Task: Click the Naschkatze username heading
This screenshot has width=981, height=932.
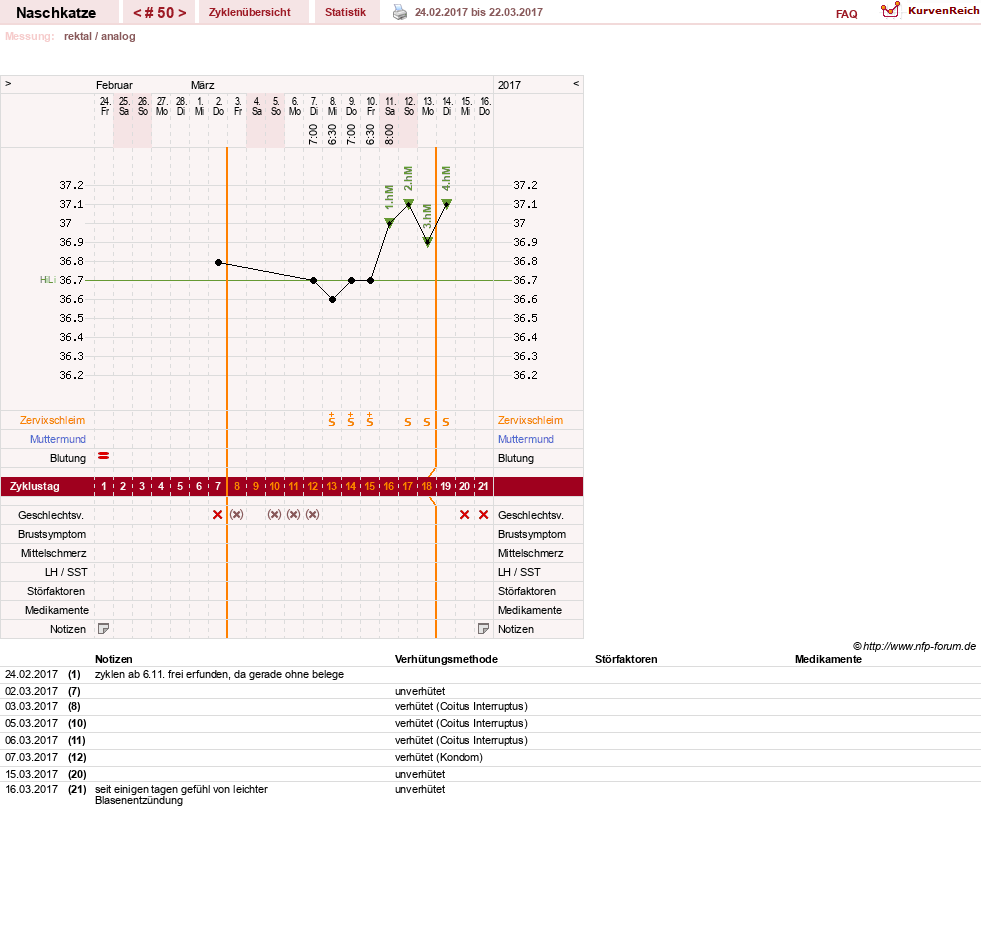Action: [x=56, y=13]
